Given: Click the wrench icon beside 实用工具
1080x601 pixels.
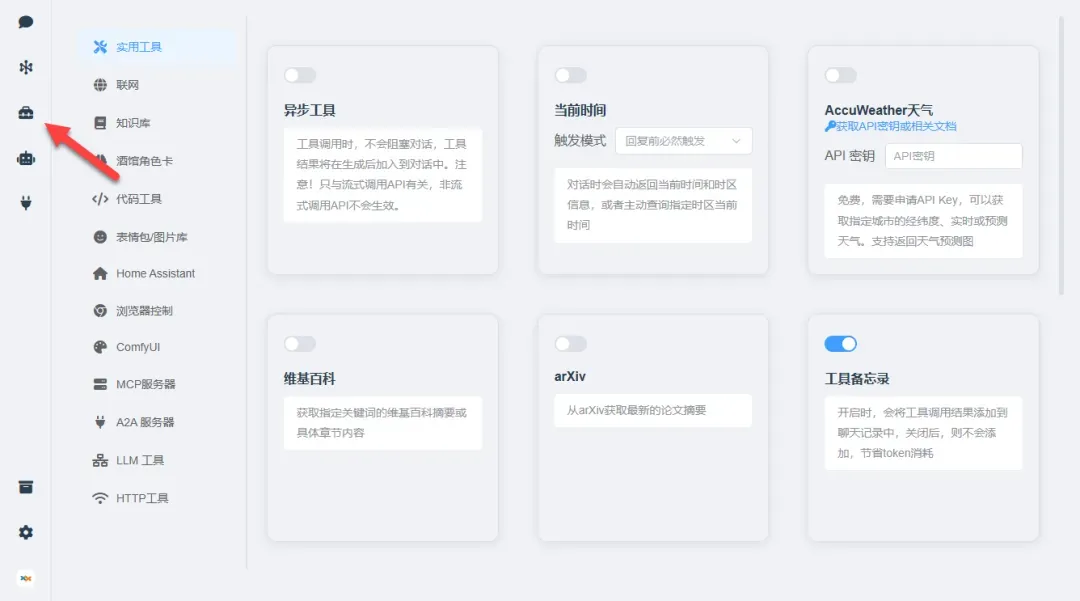Looking at the screenshot, I should [x=101, y=47].
